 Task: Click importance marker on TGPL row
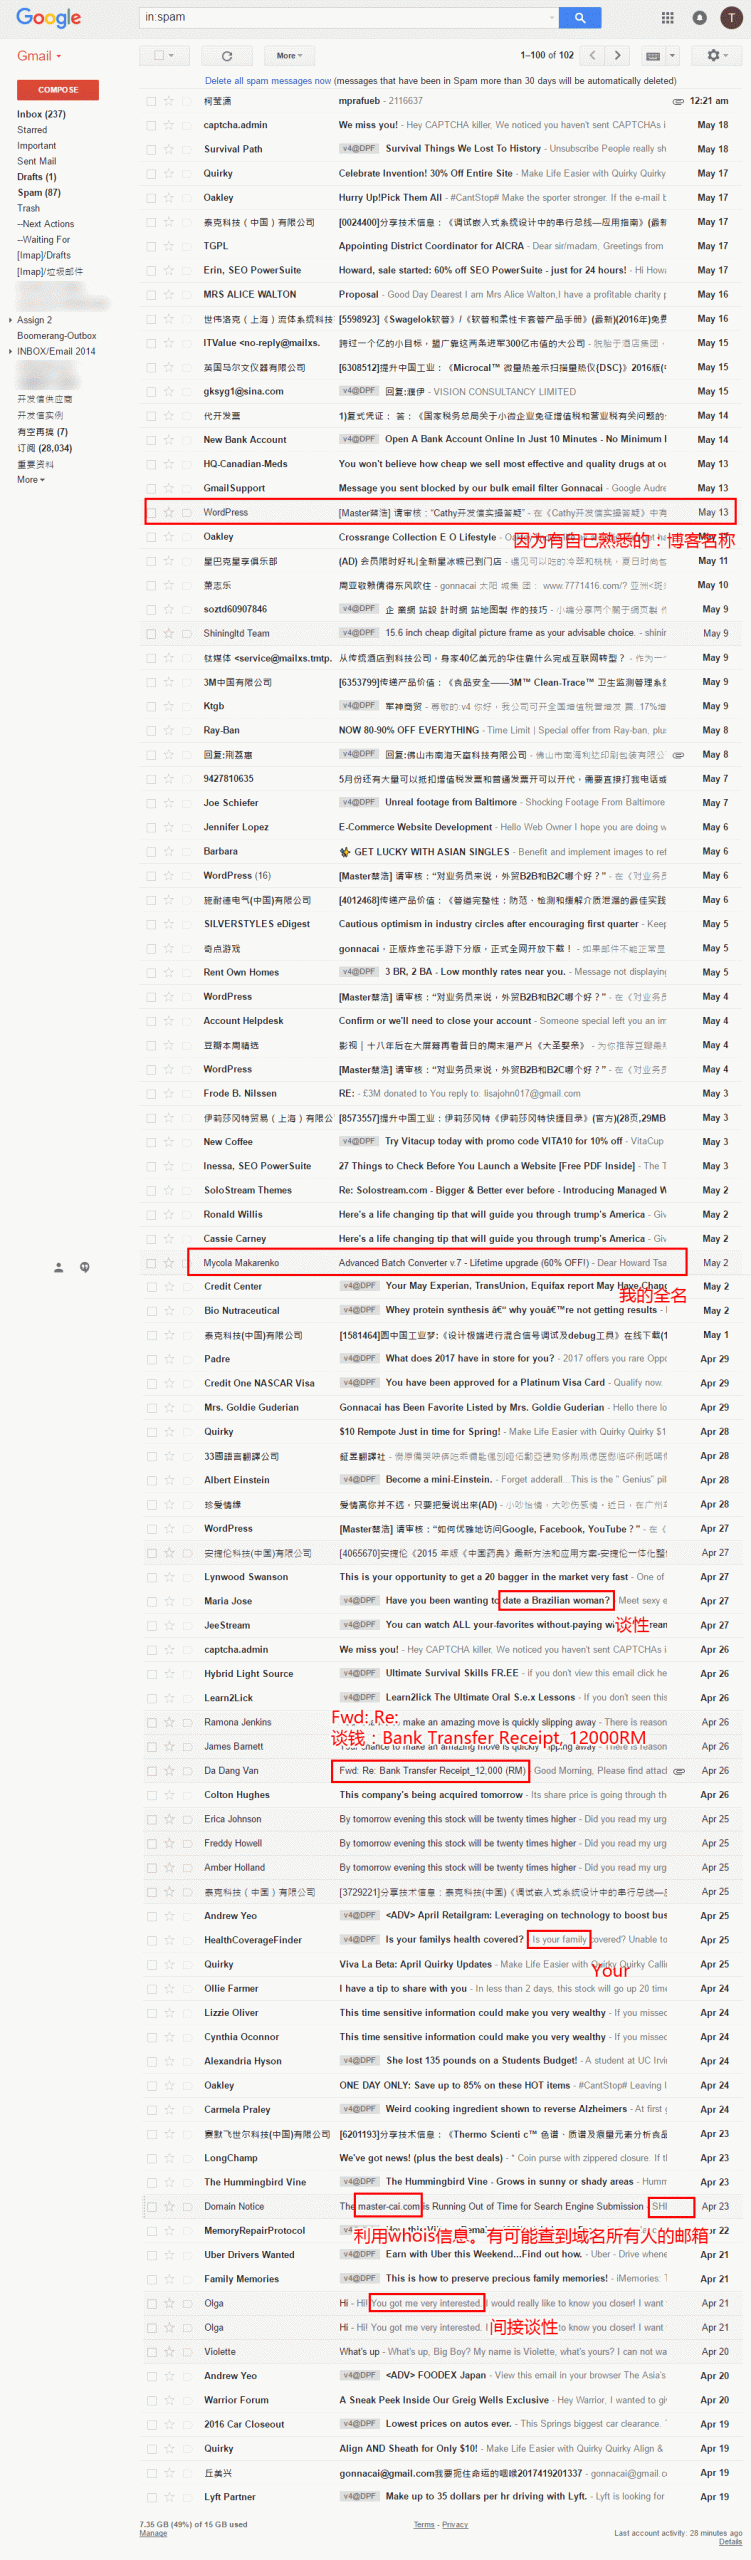pyautogui.click(x=186, y=246)
